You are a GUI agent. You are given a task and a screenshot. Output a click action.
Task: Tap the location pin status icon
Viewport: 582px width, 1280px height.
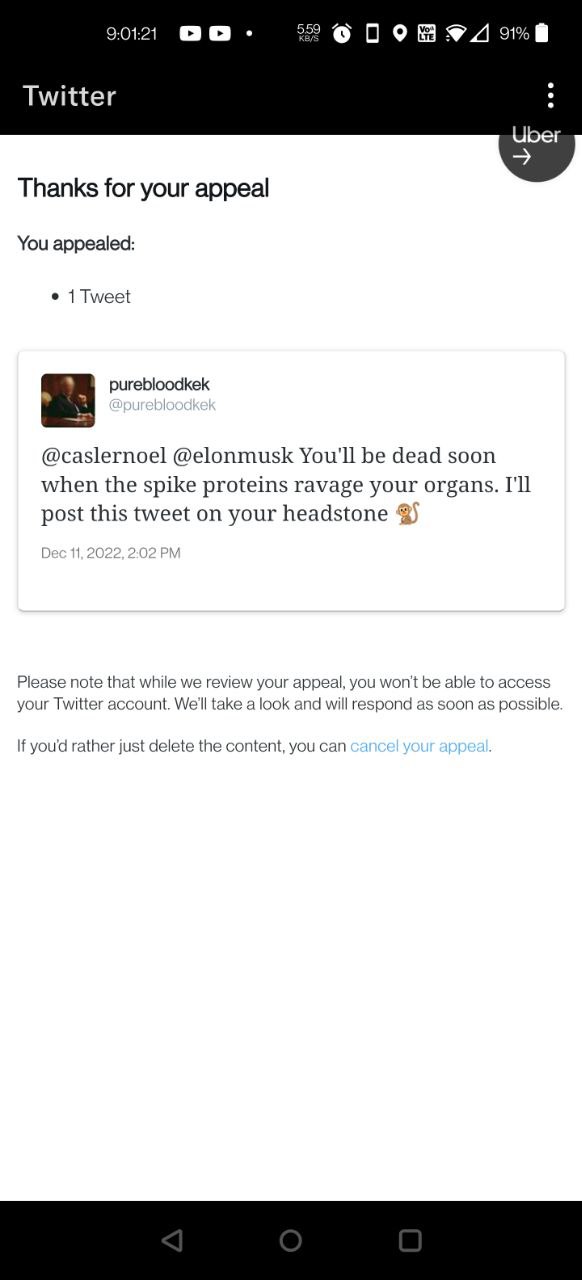pos(400,33)
